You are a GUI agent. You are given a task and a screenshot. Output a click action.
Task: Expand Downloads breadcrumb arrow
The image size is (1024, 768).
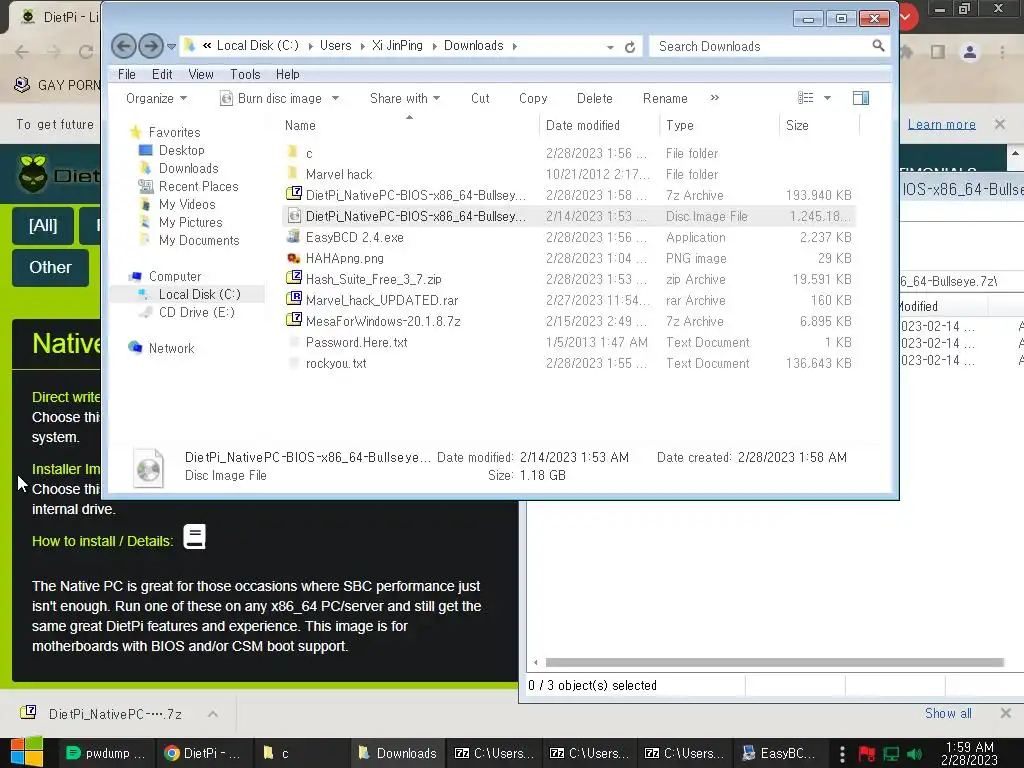coord(515,46)
